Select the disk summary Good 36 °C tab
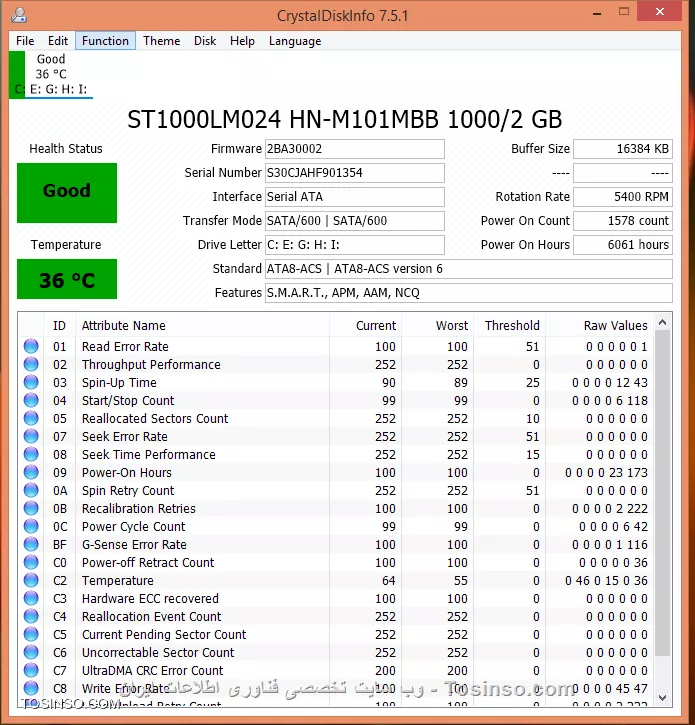The width and height of the screenshot is (695, 725). pos(51,74)
